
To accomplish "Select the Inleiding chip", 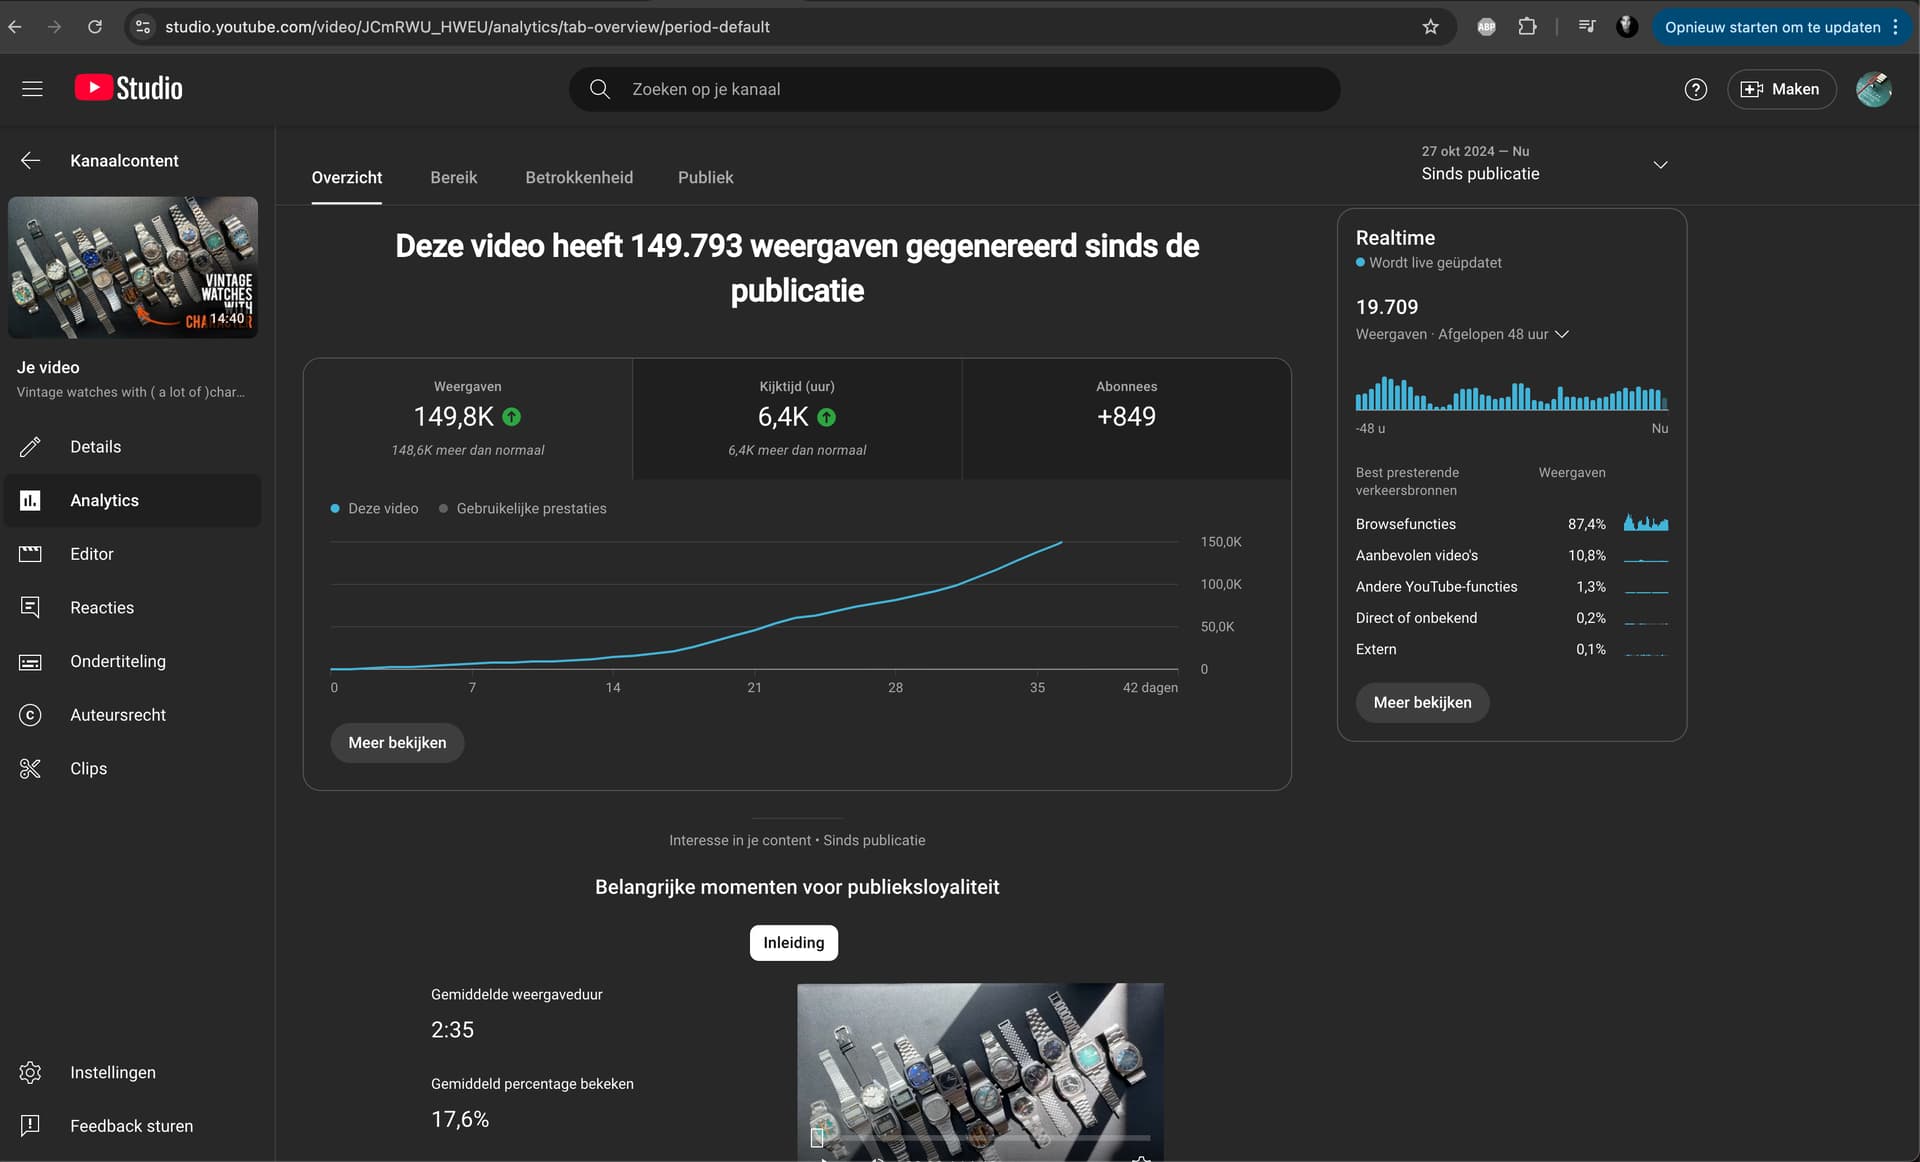I will point(794,943).
